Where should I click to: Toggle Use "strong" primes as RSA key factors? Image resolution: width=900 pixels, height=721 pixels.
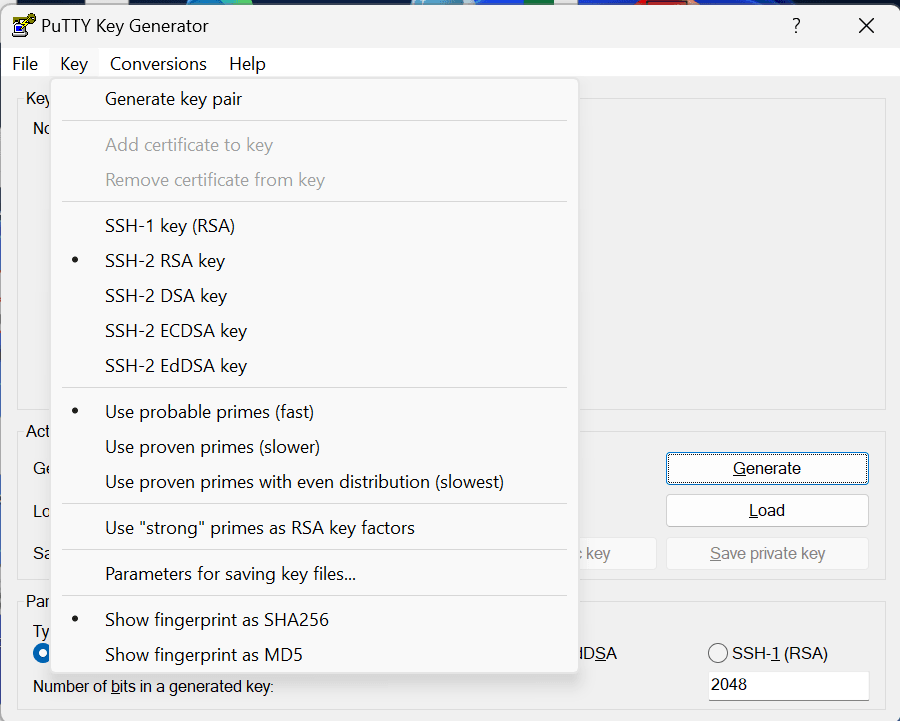(315, 528)
